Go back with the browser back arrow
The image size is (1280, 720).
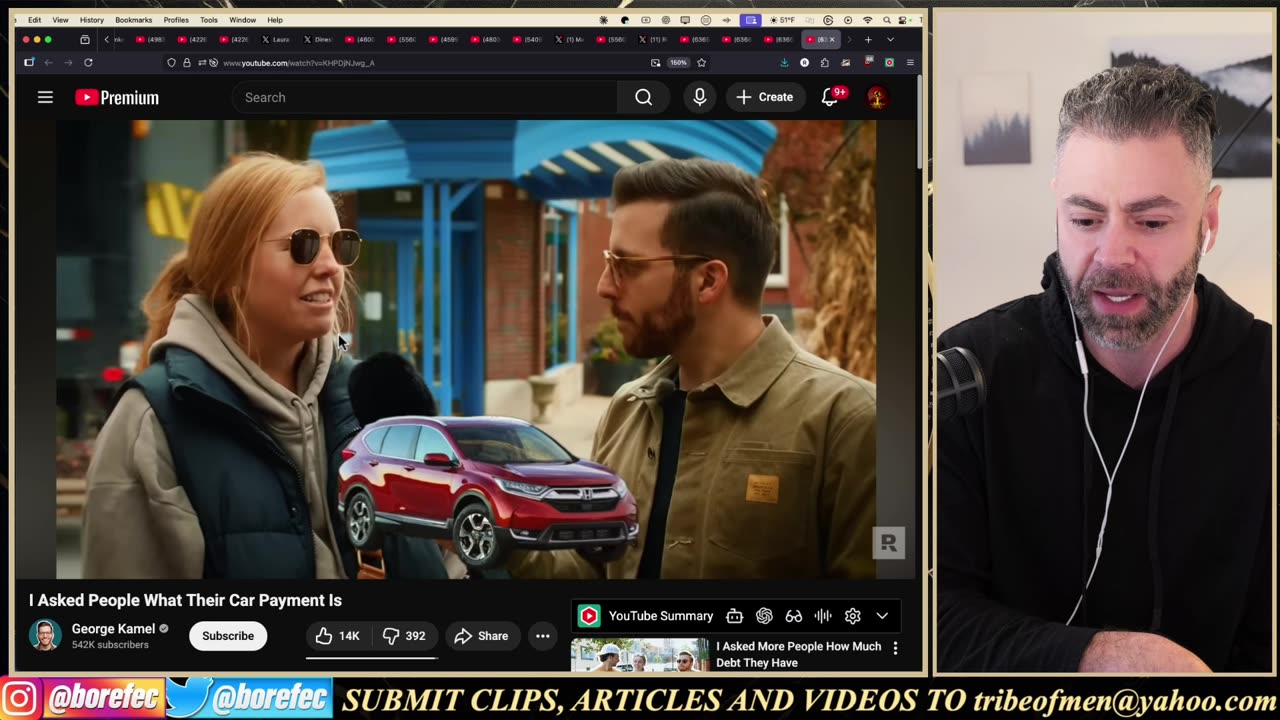click(48, 62)
